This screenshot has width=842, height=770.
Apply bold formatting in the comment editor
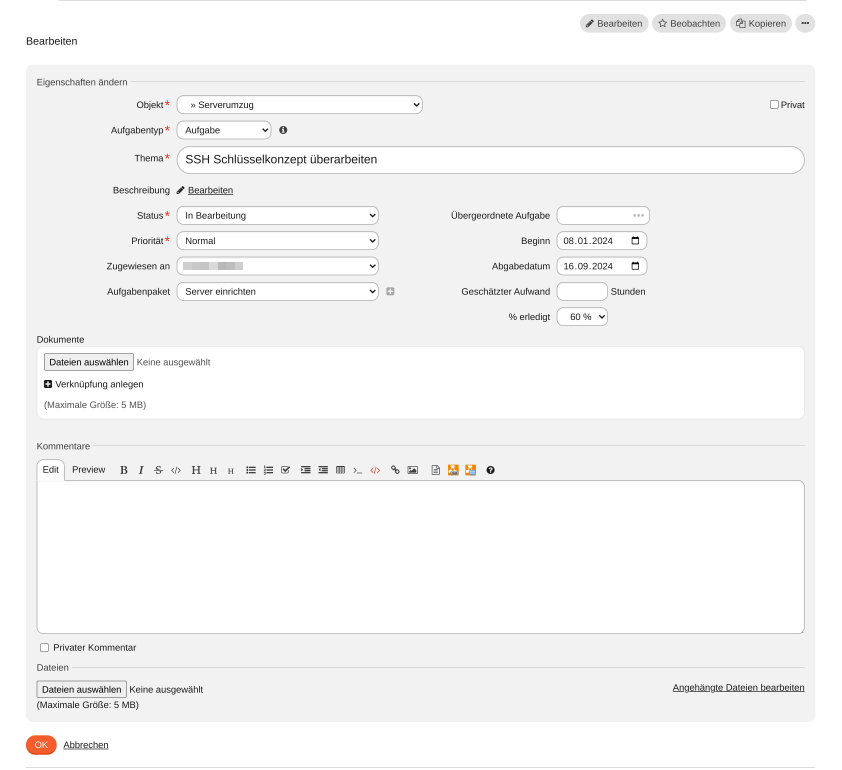click(123, 470)
